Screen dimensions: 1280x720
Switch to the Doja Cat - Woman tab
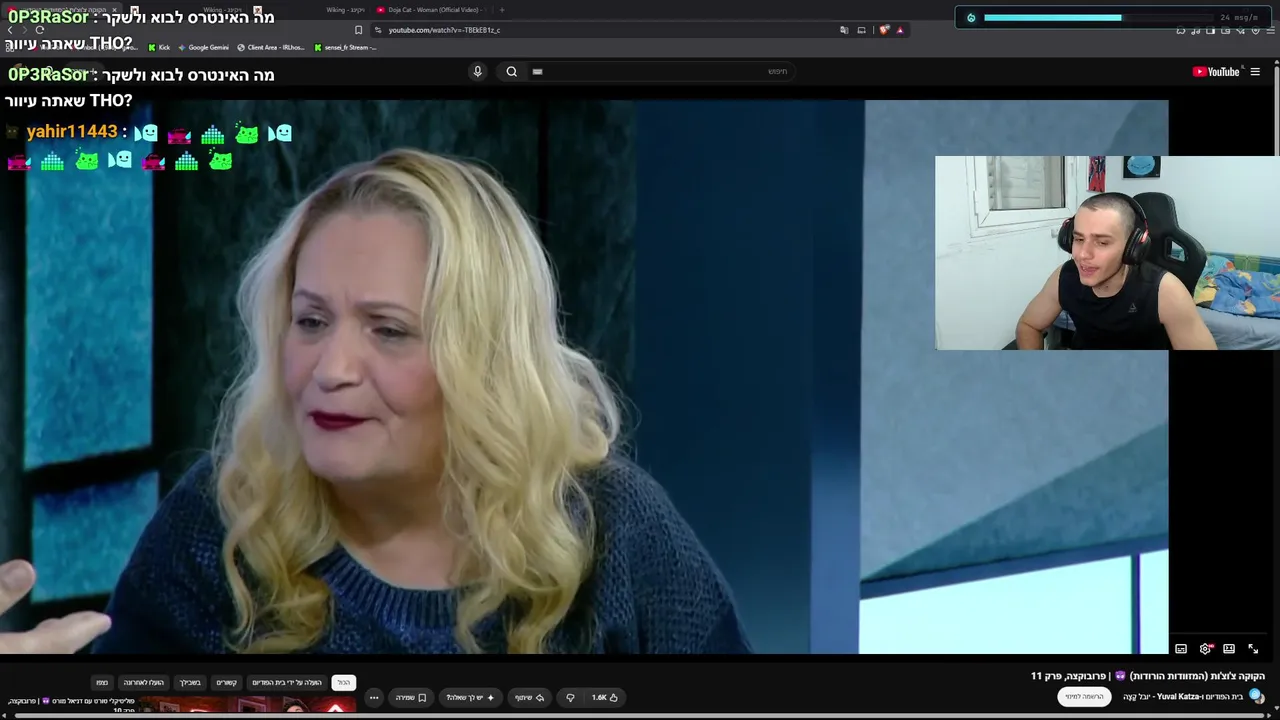pos(430,10)
